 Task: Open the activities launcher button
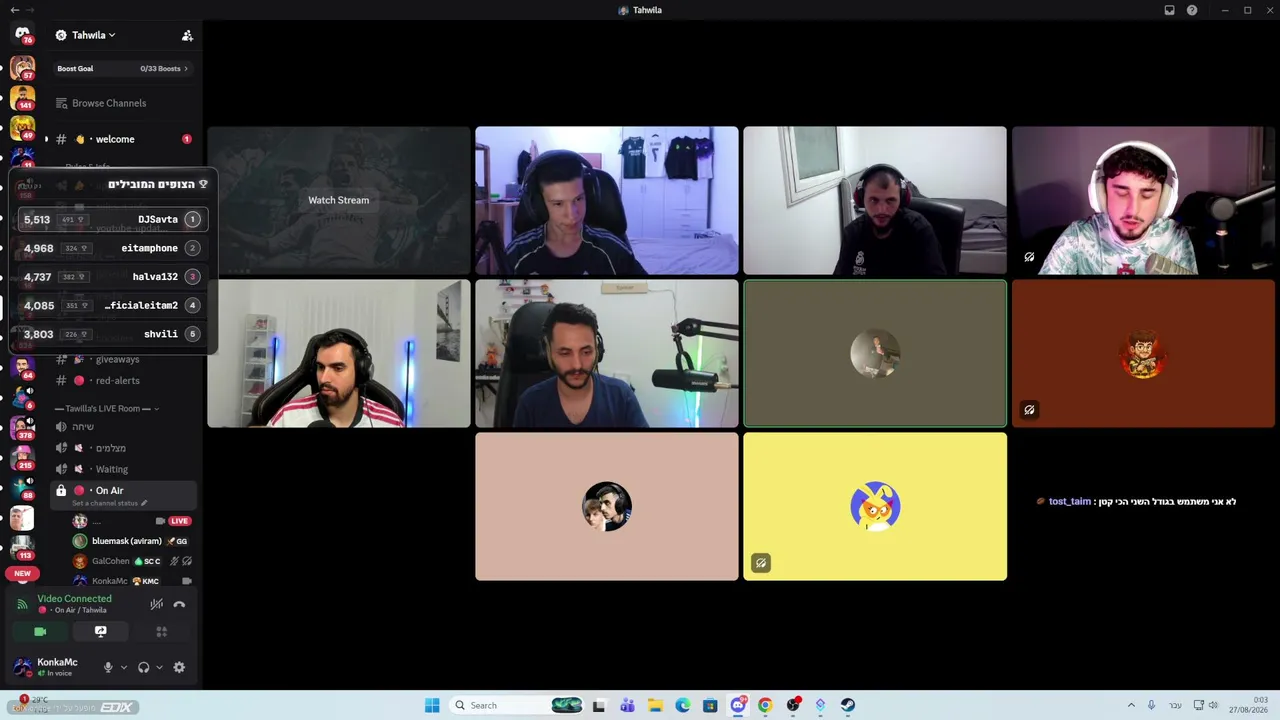[x=161, y=632]
